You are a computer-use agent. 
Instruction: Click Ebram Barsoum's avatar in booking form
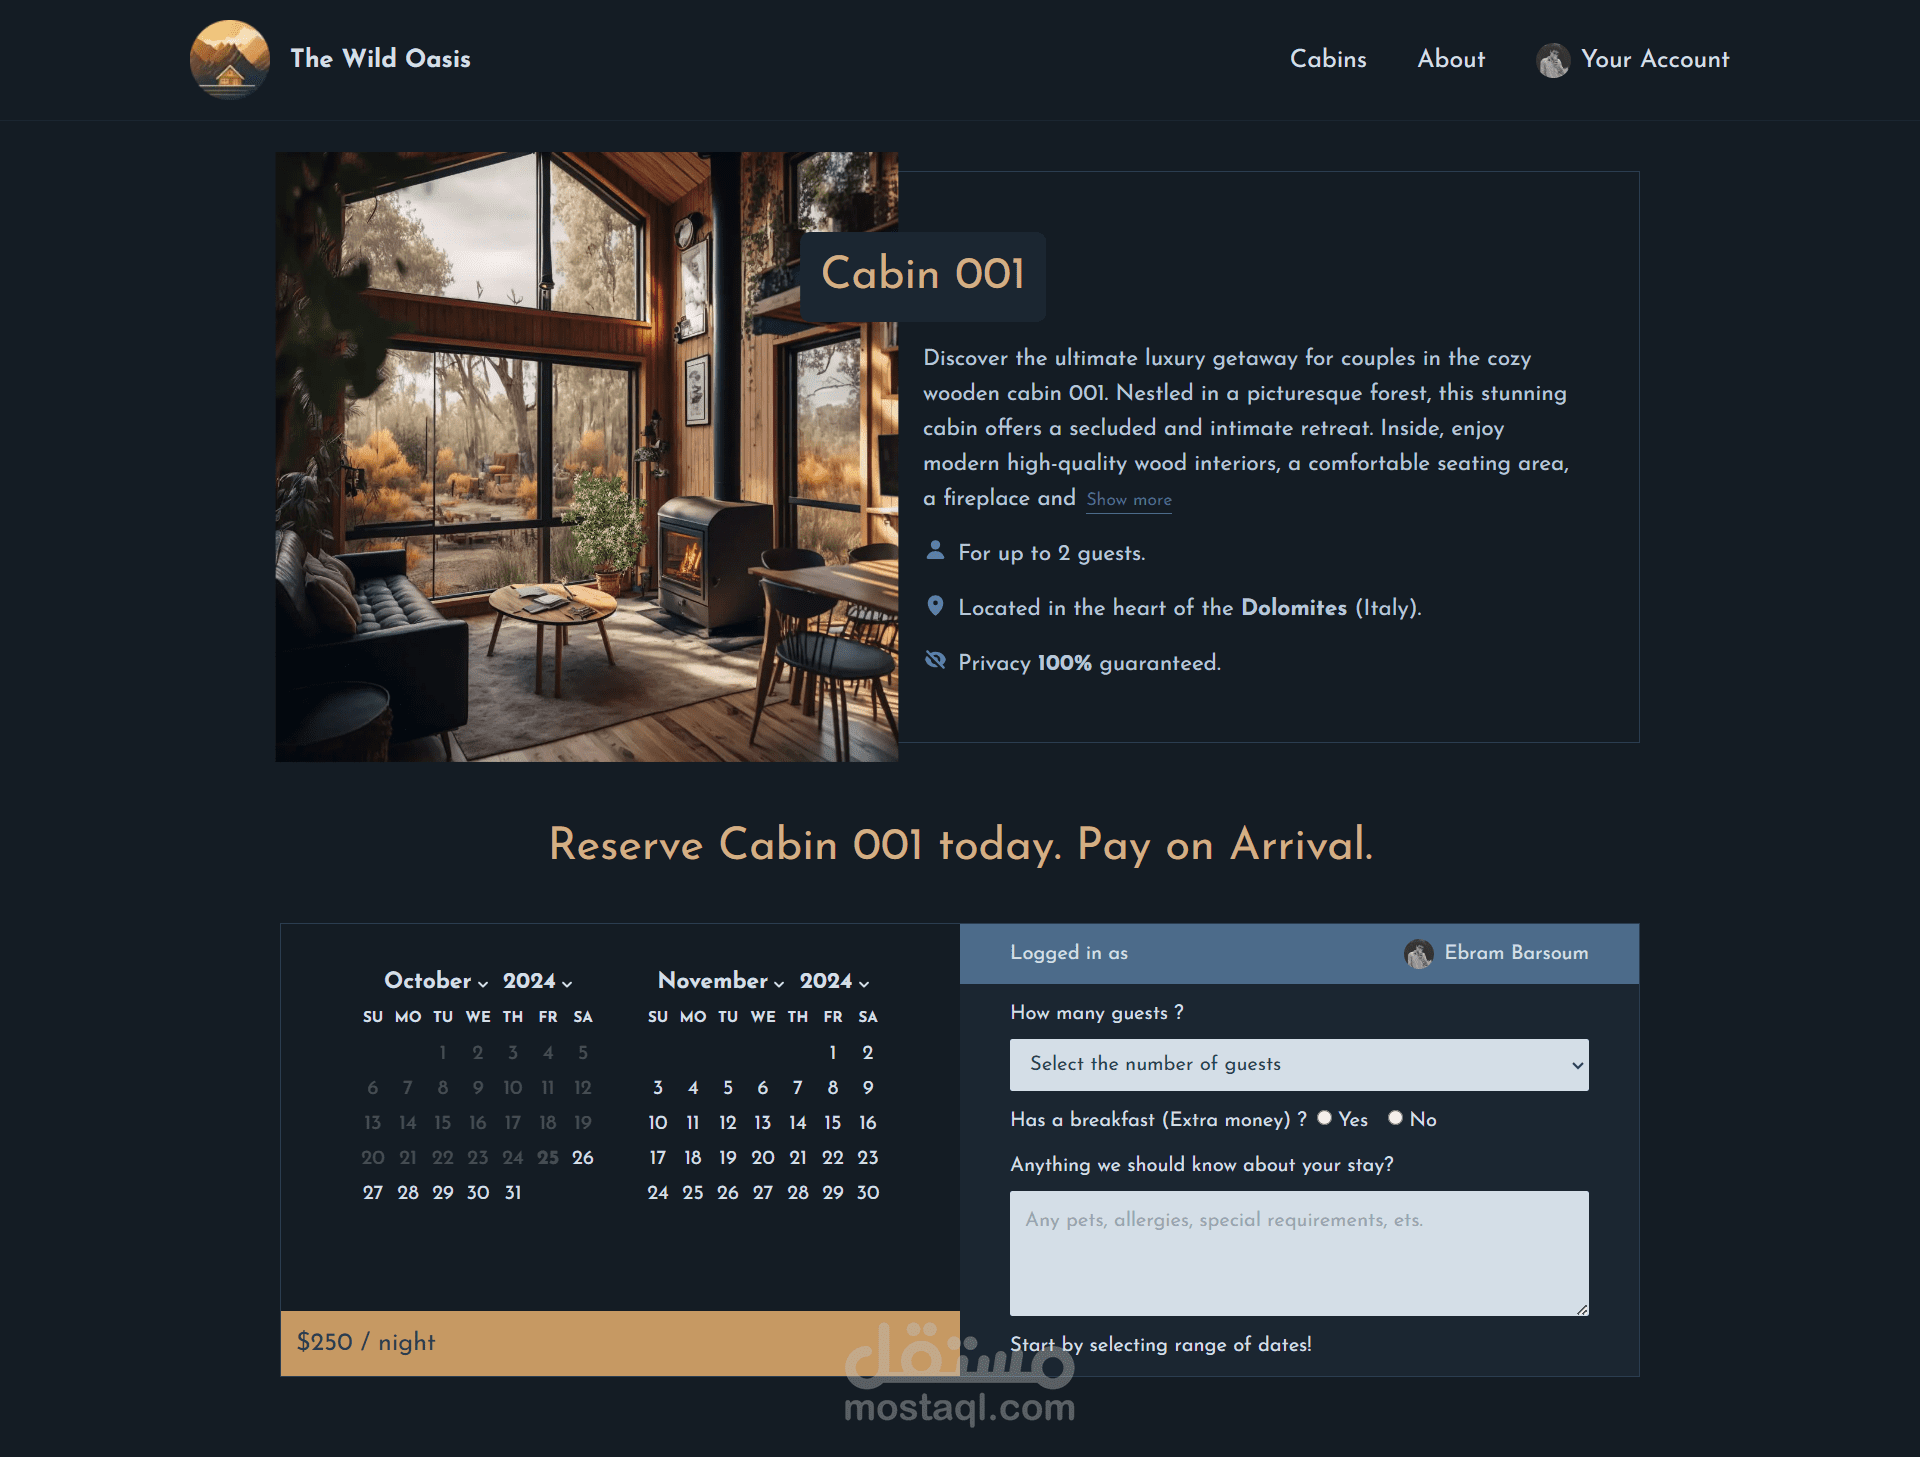[x=1419, y=954]
